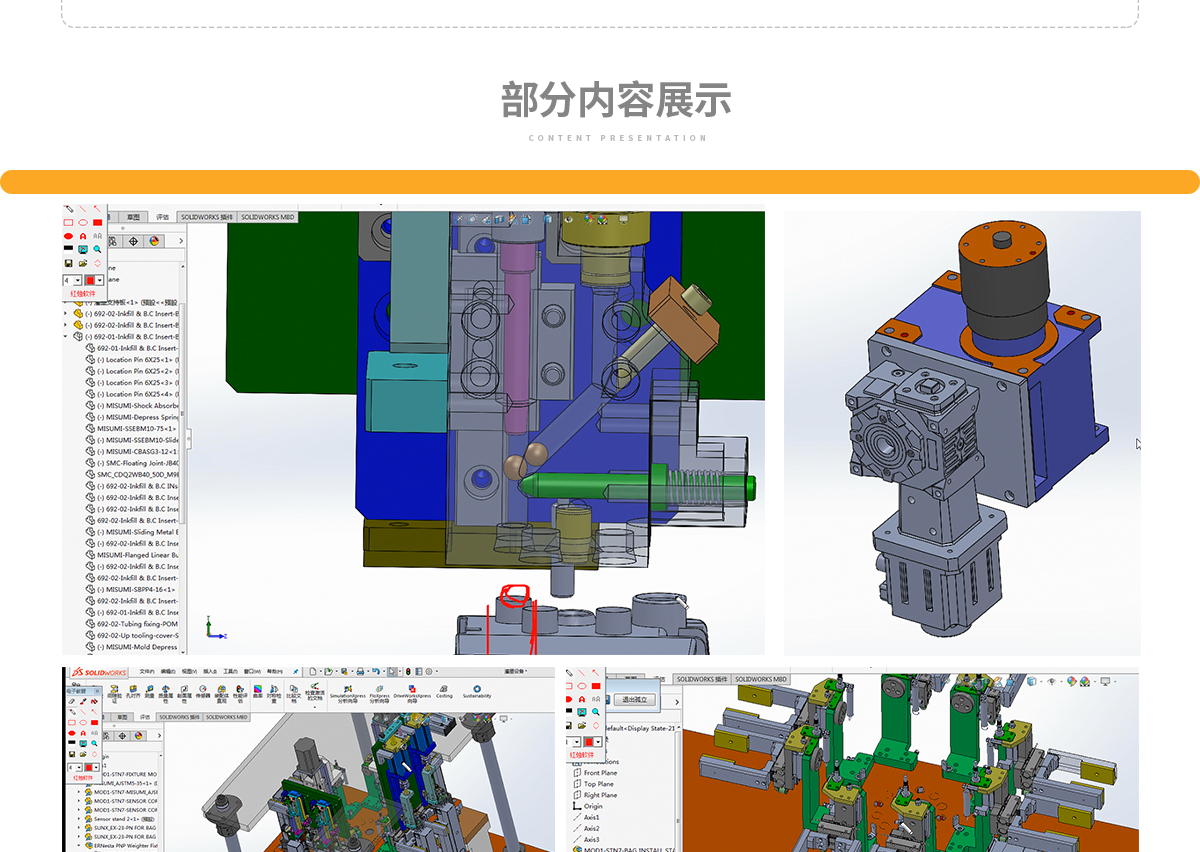This screenshot has width=1200, height=852.
Task: Open the Costing tool in the bottom-left ribbon
Action: click(444, 691)
